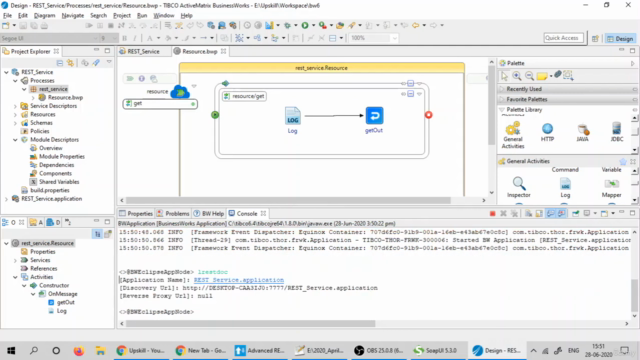640x360 pixels.
Task: Toggle sort in the outline view
Action: [98, 234]
